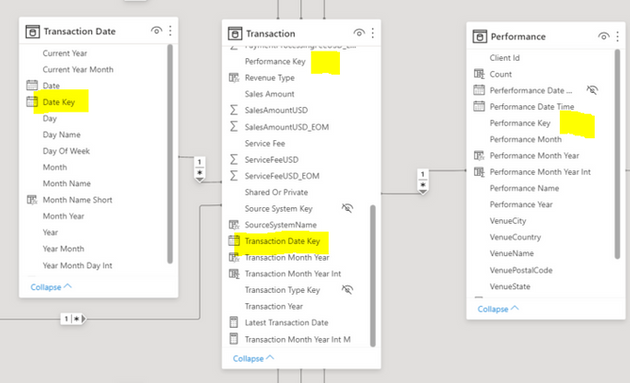Click the Transaction Date table header icon

click(x=33, y=31)
